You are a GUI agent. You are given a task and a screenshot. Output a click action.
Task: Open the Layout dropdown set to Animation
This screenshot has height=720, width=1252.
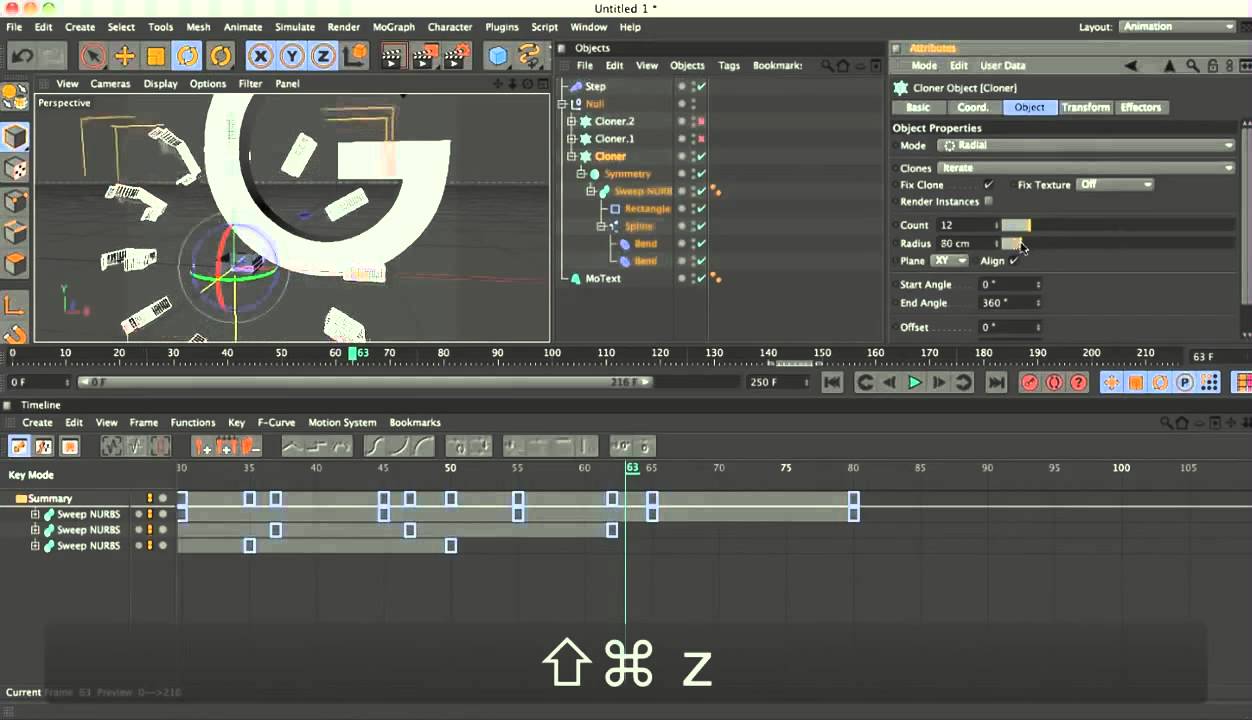[x=1177, y=27]
